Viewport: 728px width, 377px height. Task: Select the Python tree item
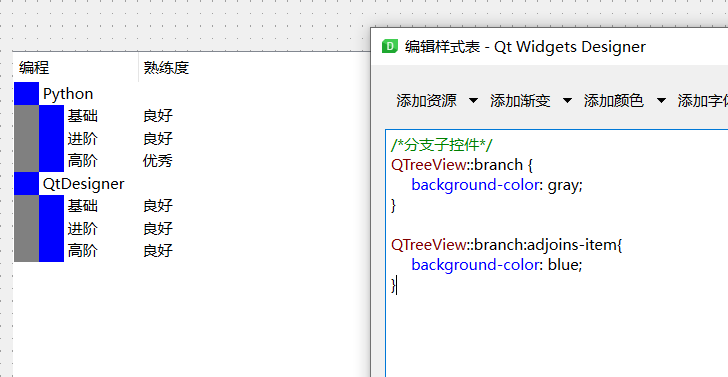click(68, 94)
